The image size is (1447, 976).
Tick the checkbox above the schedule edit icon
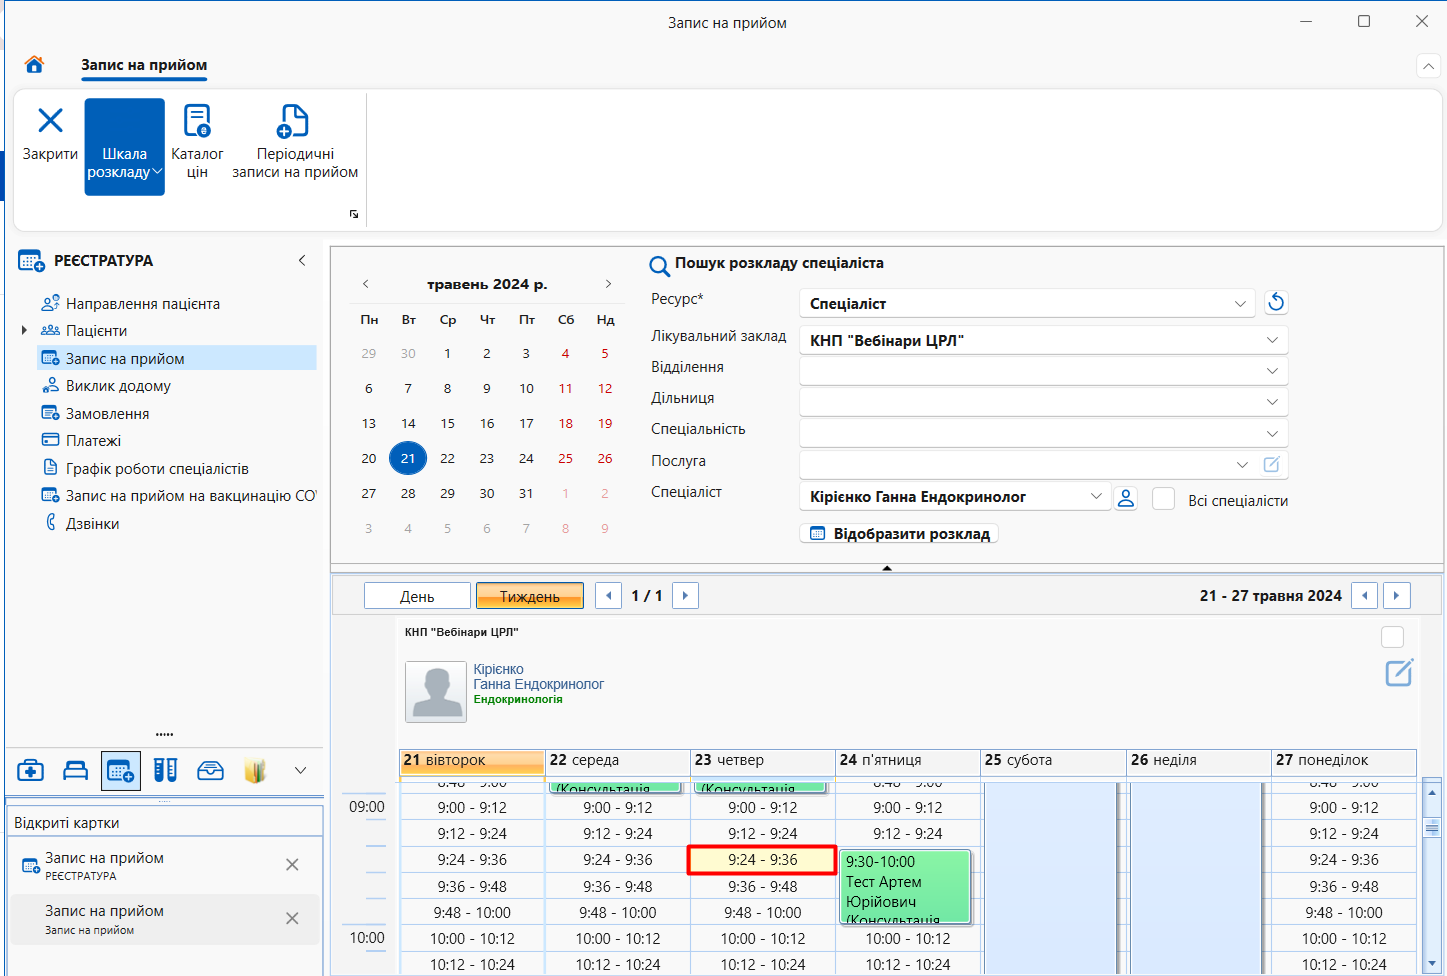1392,637
